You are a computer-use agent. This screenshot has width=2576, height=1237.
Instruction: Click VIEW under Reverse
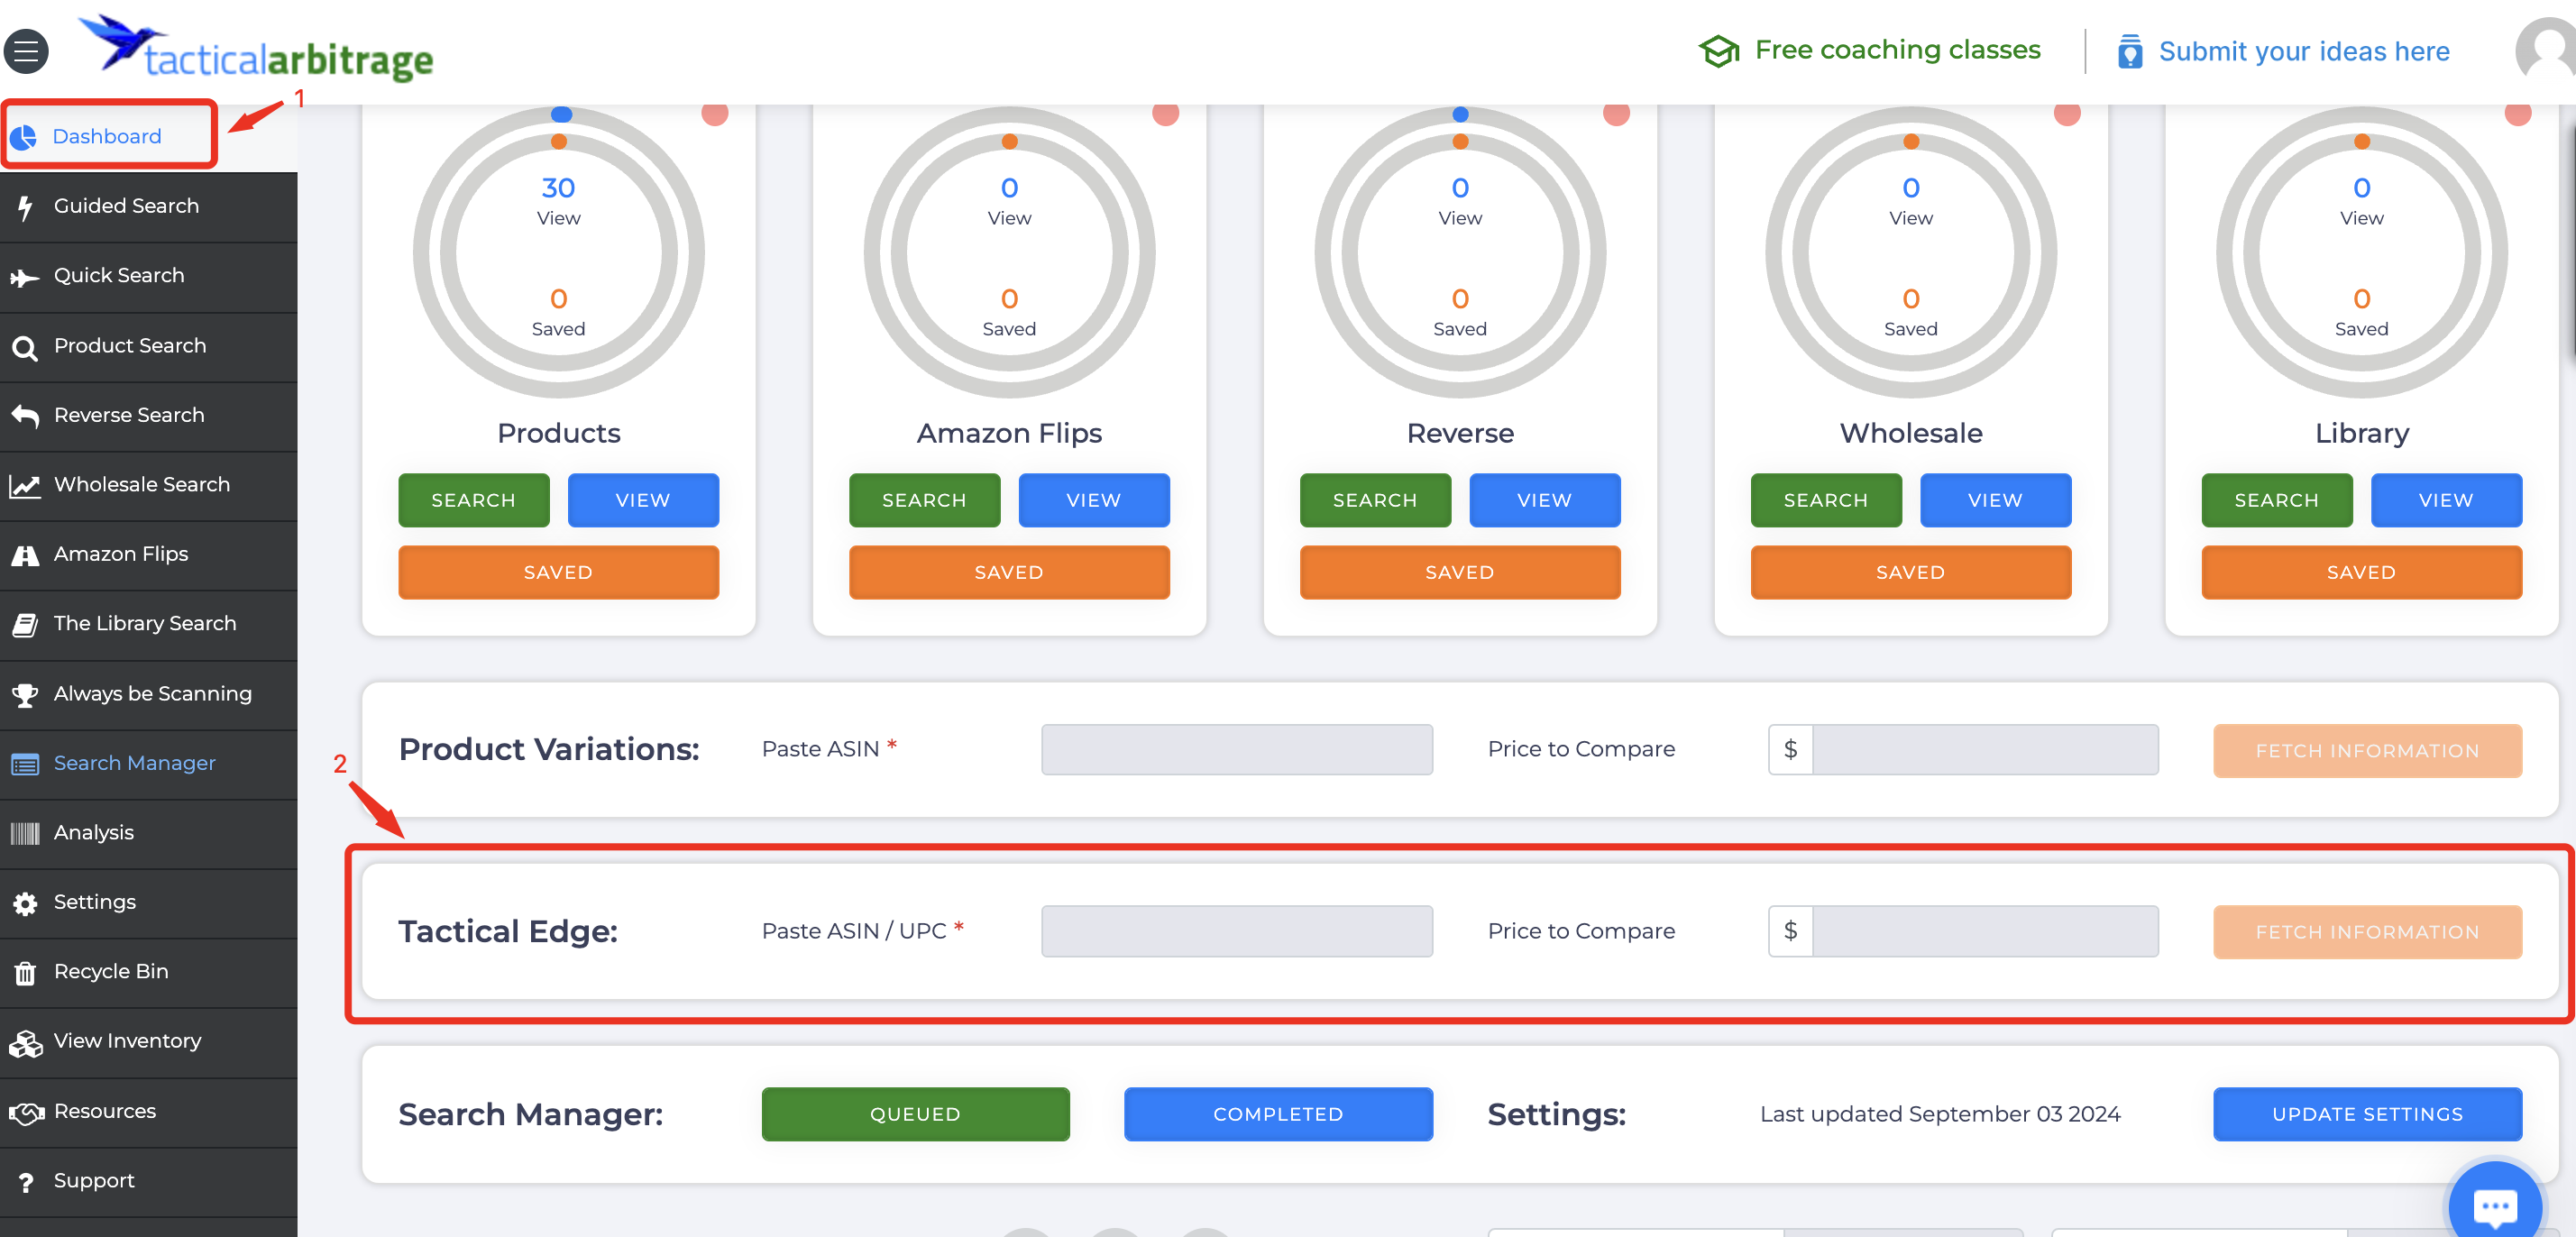(x=1545, y=500)
